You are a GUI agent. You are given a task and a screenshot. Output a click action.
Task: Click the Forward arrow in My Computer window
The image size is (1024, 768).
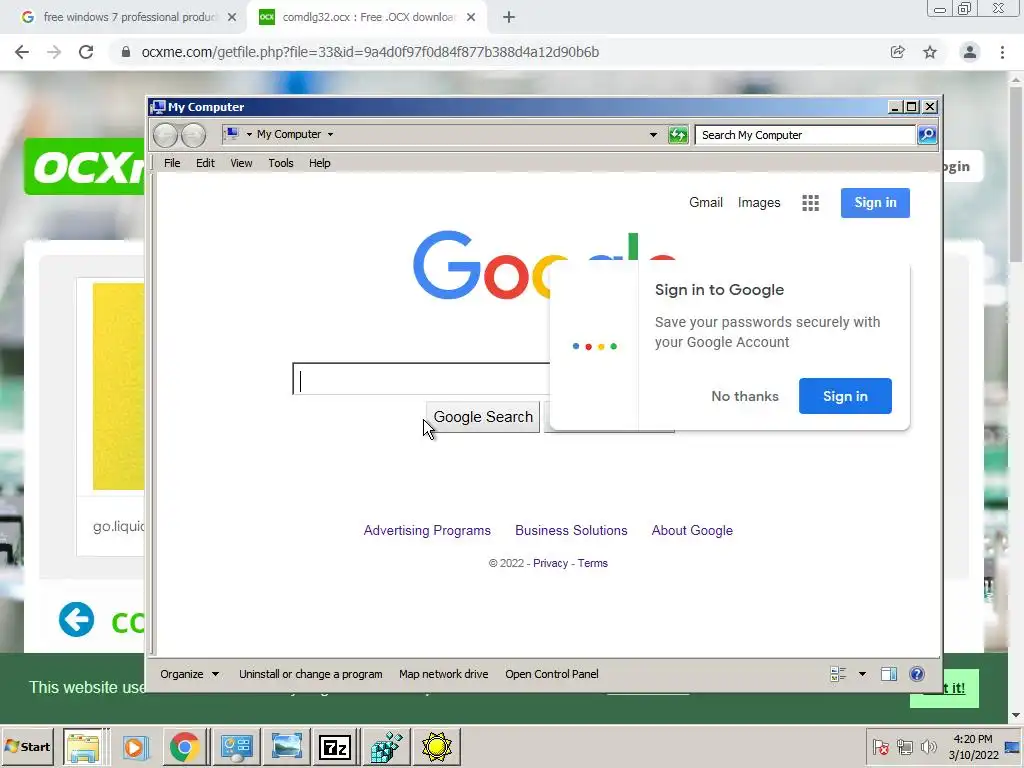[x=193, y=135]
